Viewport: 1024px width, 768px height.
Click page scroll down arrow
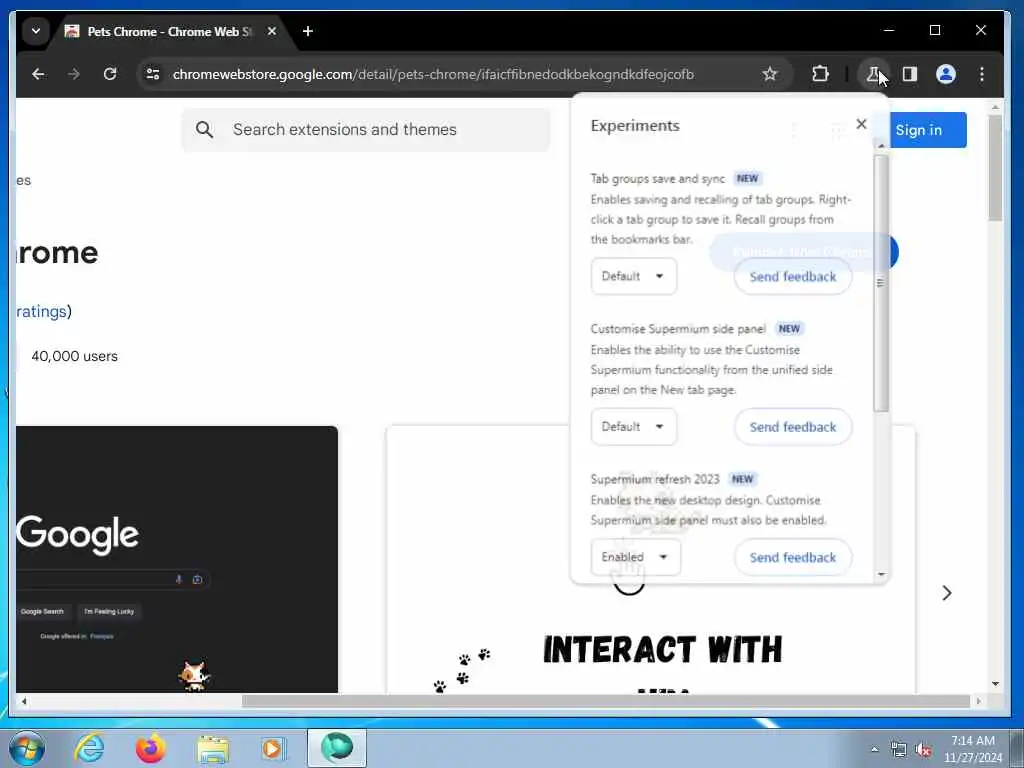click(x=995, y=684)
